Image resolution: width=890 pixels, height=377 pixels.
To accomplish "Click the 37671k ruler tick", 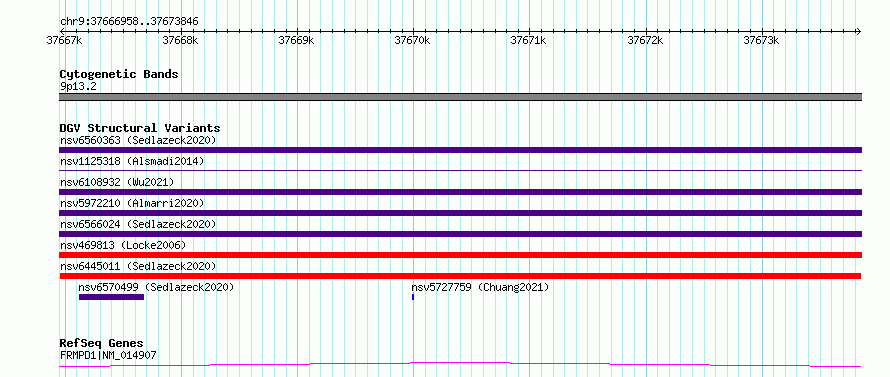I will (529, 40).
